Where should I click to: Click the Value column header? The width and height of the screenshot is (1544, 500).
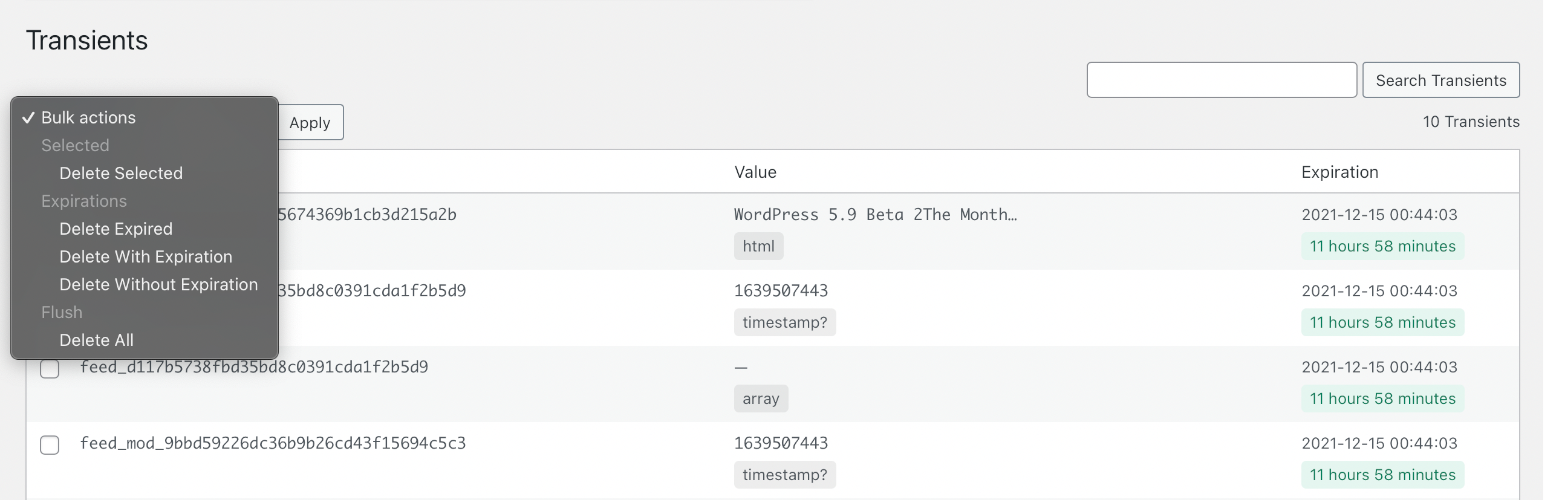[x=755, y=172]
